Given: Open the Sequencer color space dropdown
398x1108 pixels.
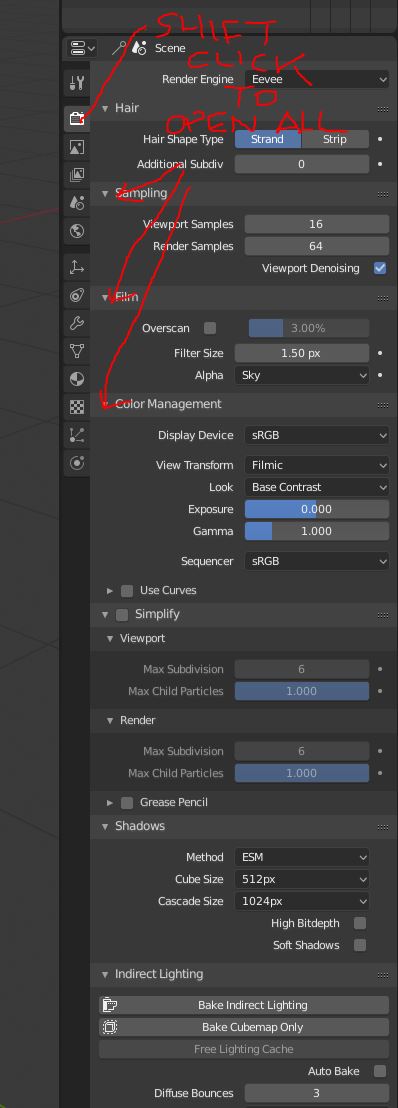Looking at the screenshot, I should [x=317, y=561].
